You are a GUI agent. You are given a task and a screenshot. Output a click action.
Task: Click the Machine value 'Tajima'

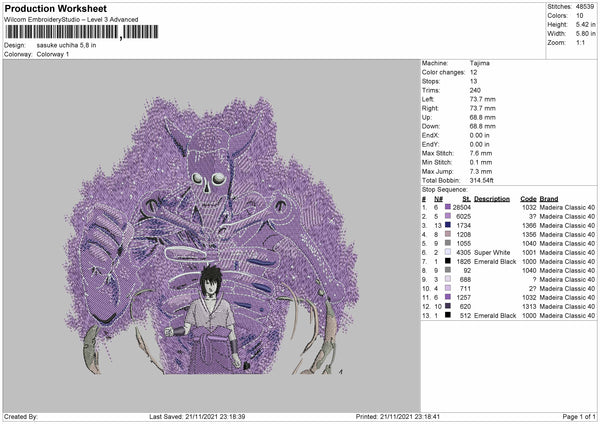click(479, 63)
